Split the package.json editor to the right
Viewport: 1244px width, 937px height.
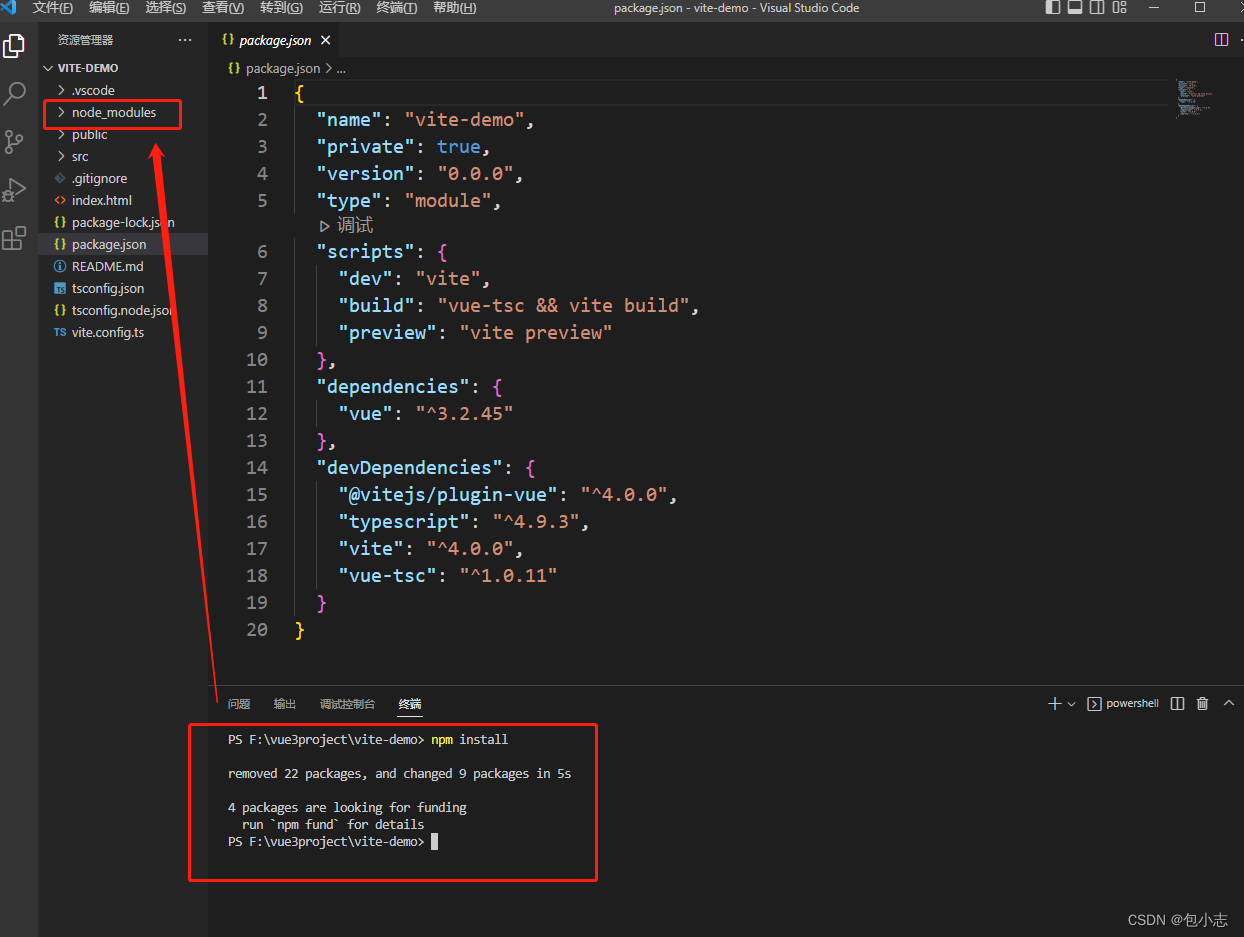[1221, 40]
